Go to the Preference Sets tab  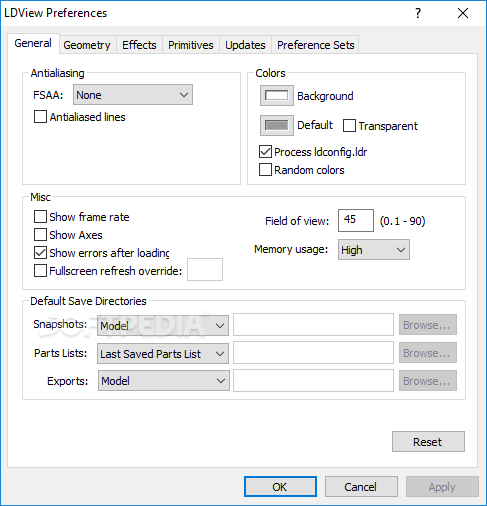tap(316, 45)
